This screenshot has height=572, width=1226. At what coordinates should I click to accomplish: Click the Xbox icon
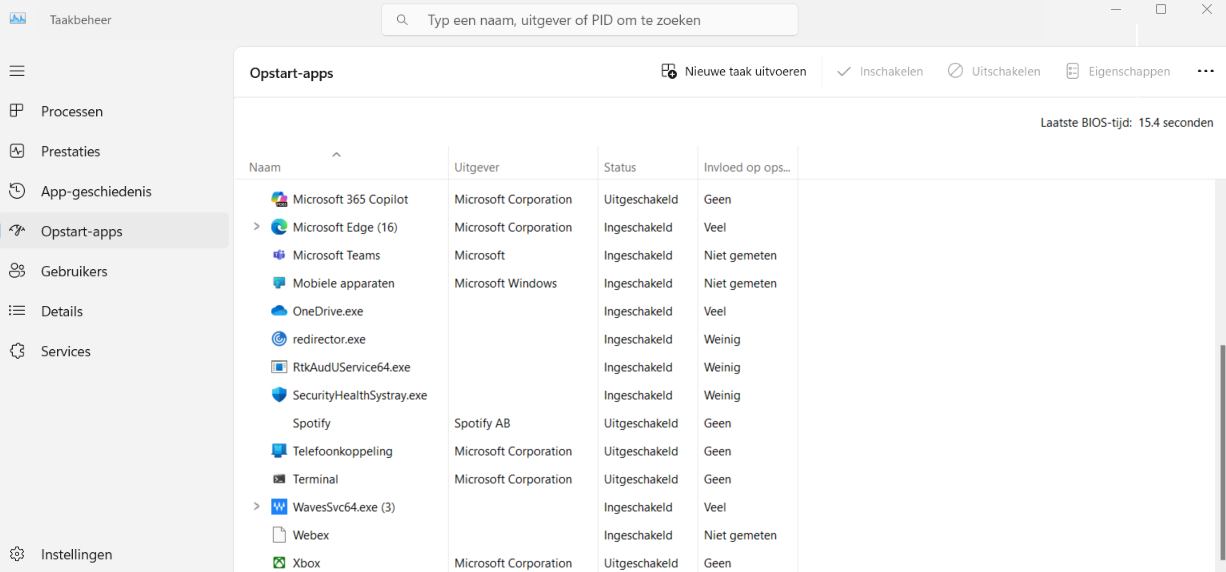pos(279,563)
